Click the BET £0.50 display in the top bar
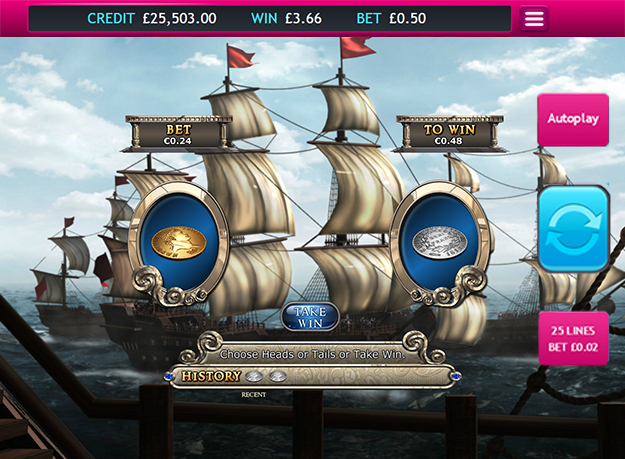Screen dimensions: 625x459 tap(391, 18)
